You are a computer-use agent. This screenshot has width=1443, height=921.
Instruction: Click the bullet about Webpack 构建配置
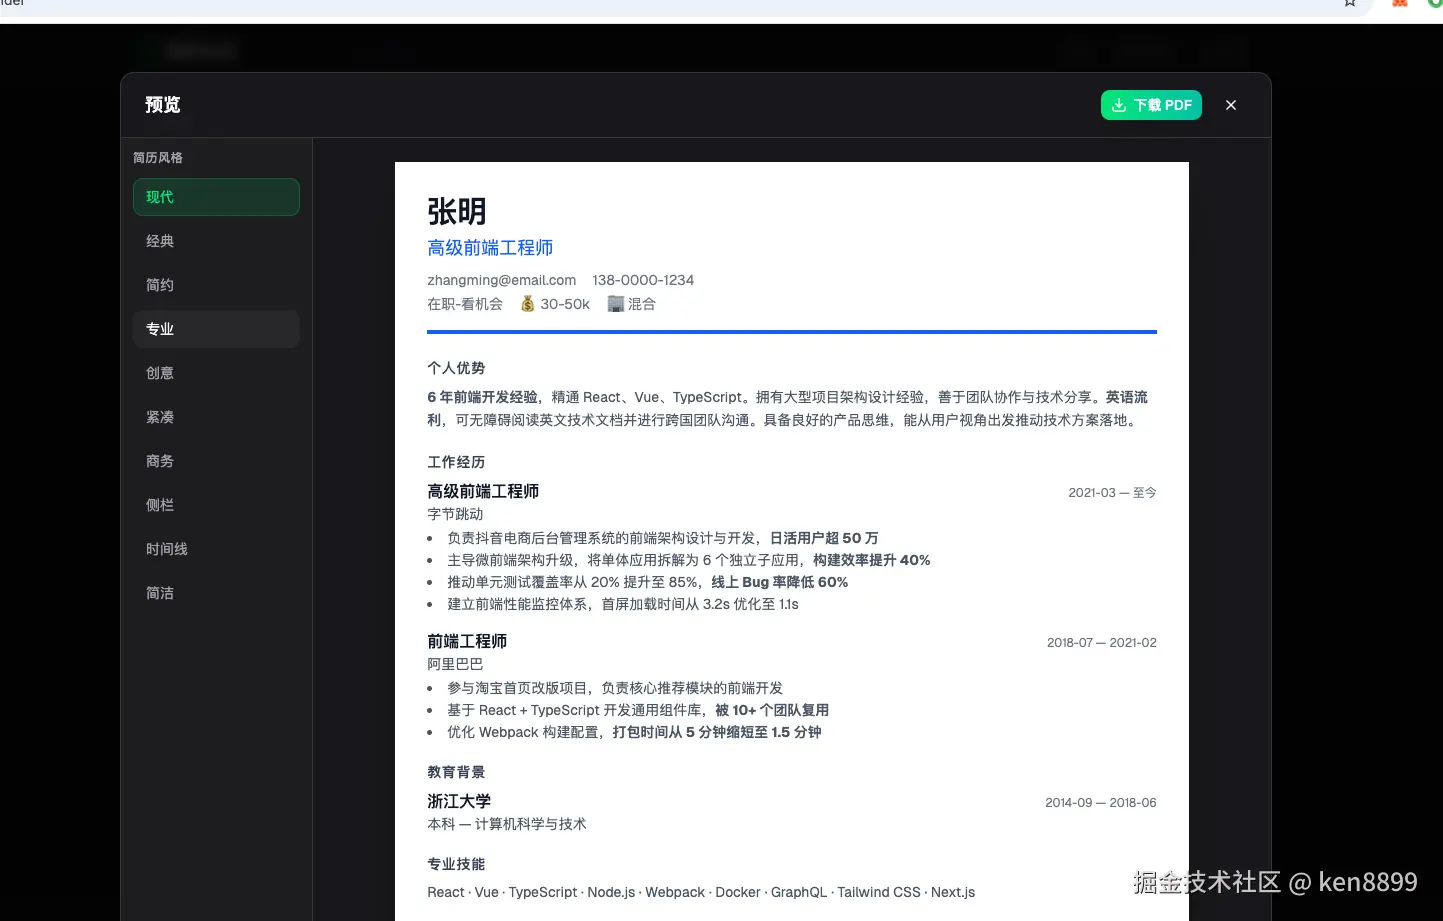(634, 732)
